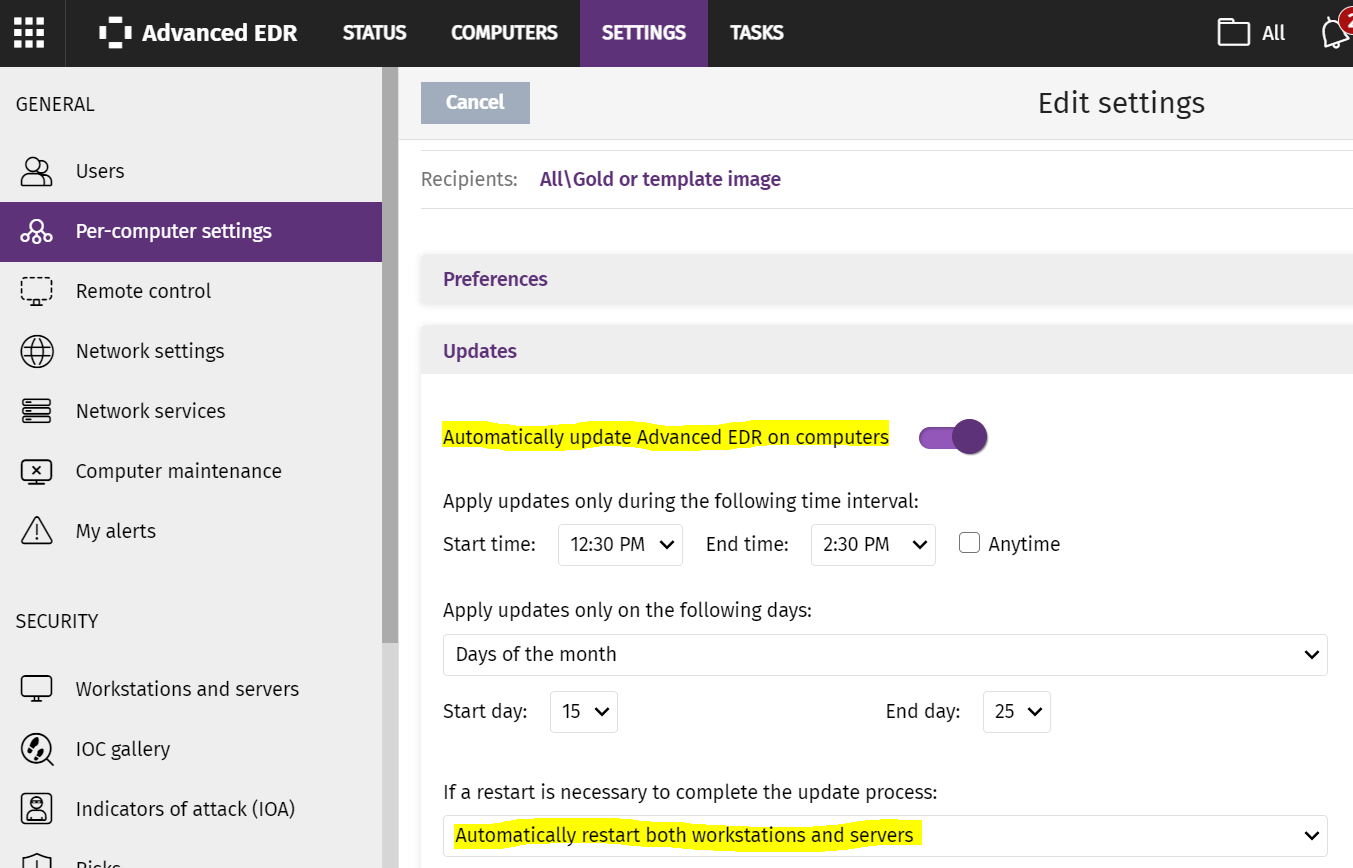The image size is (1353, 868).
Task: Click the Per-computer settings icon
Action: point(37,231)
